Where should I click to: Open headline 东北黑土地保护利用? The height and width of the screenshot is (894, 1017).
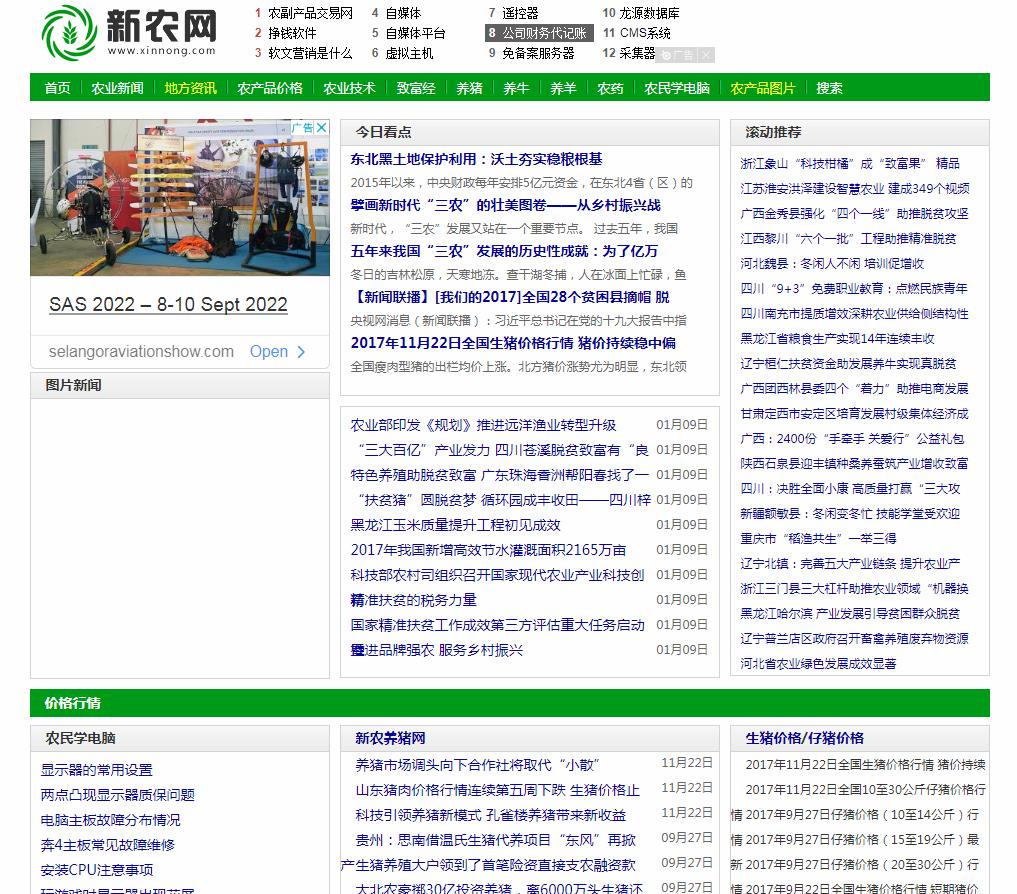coord(476,159)
